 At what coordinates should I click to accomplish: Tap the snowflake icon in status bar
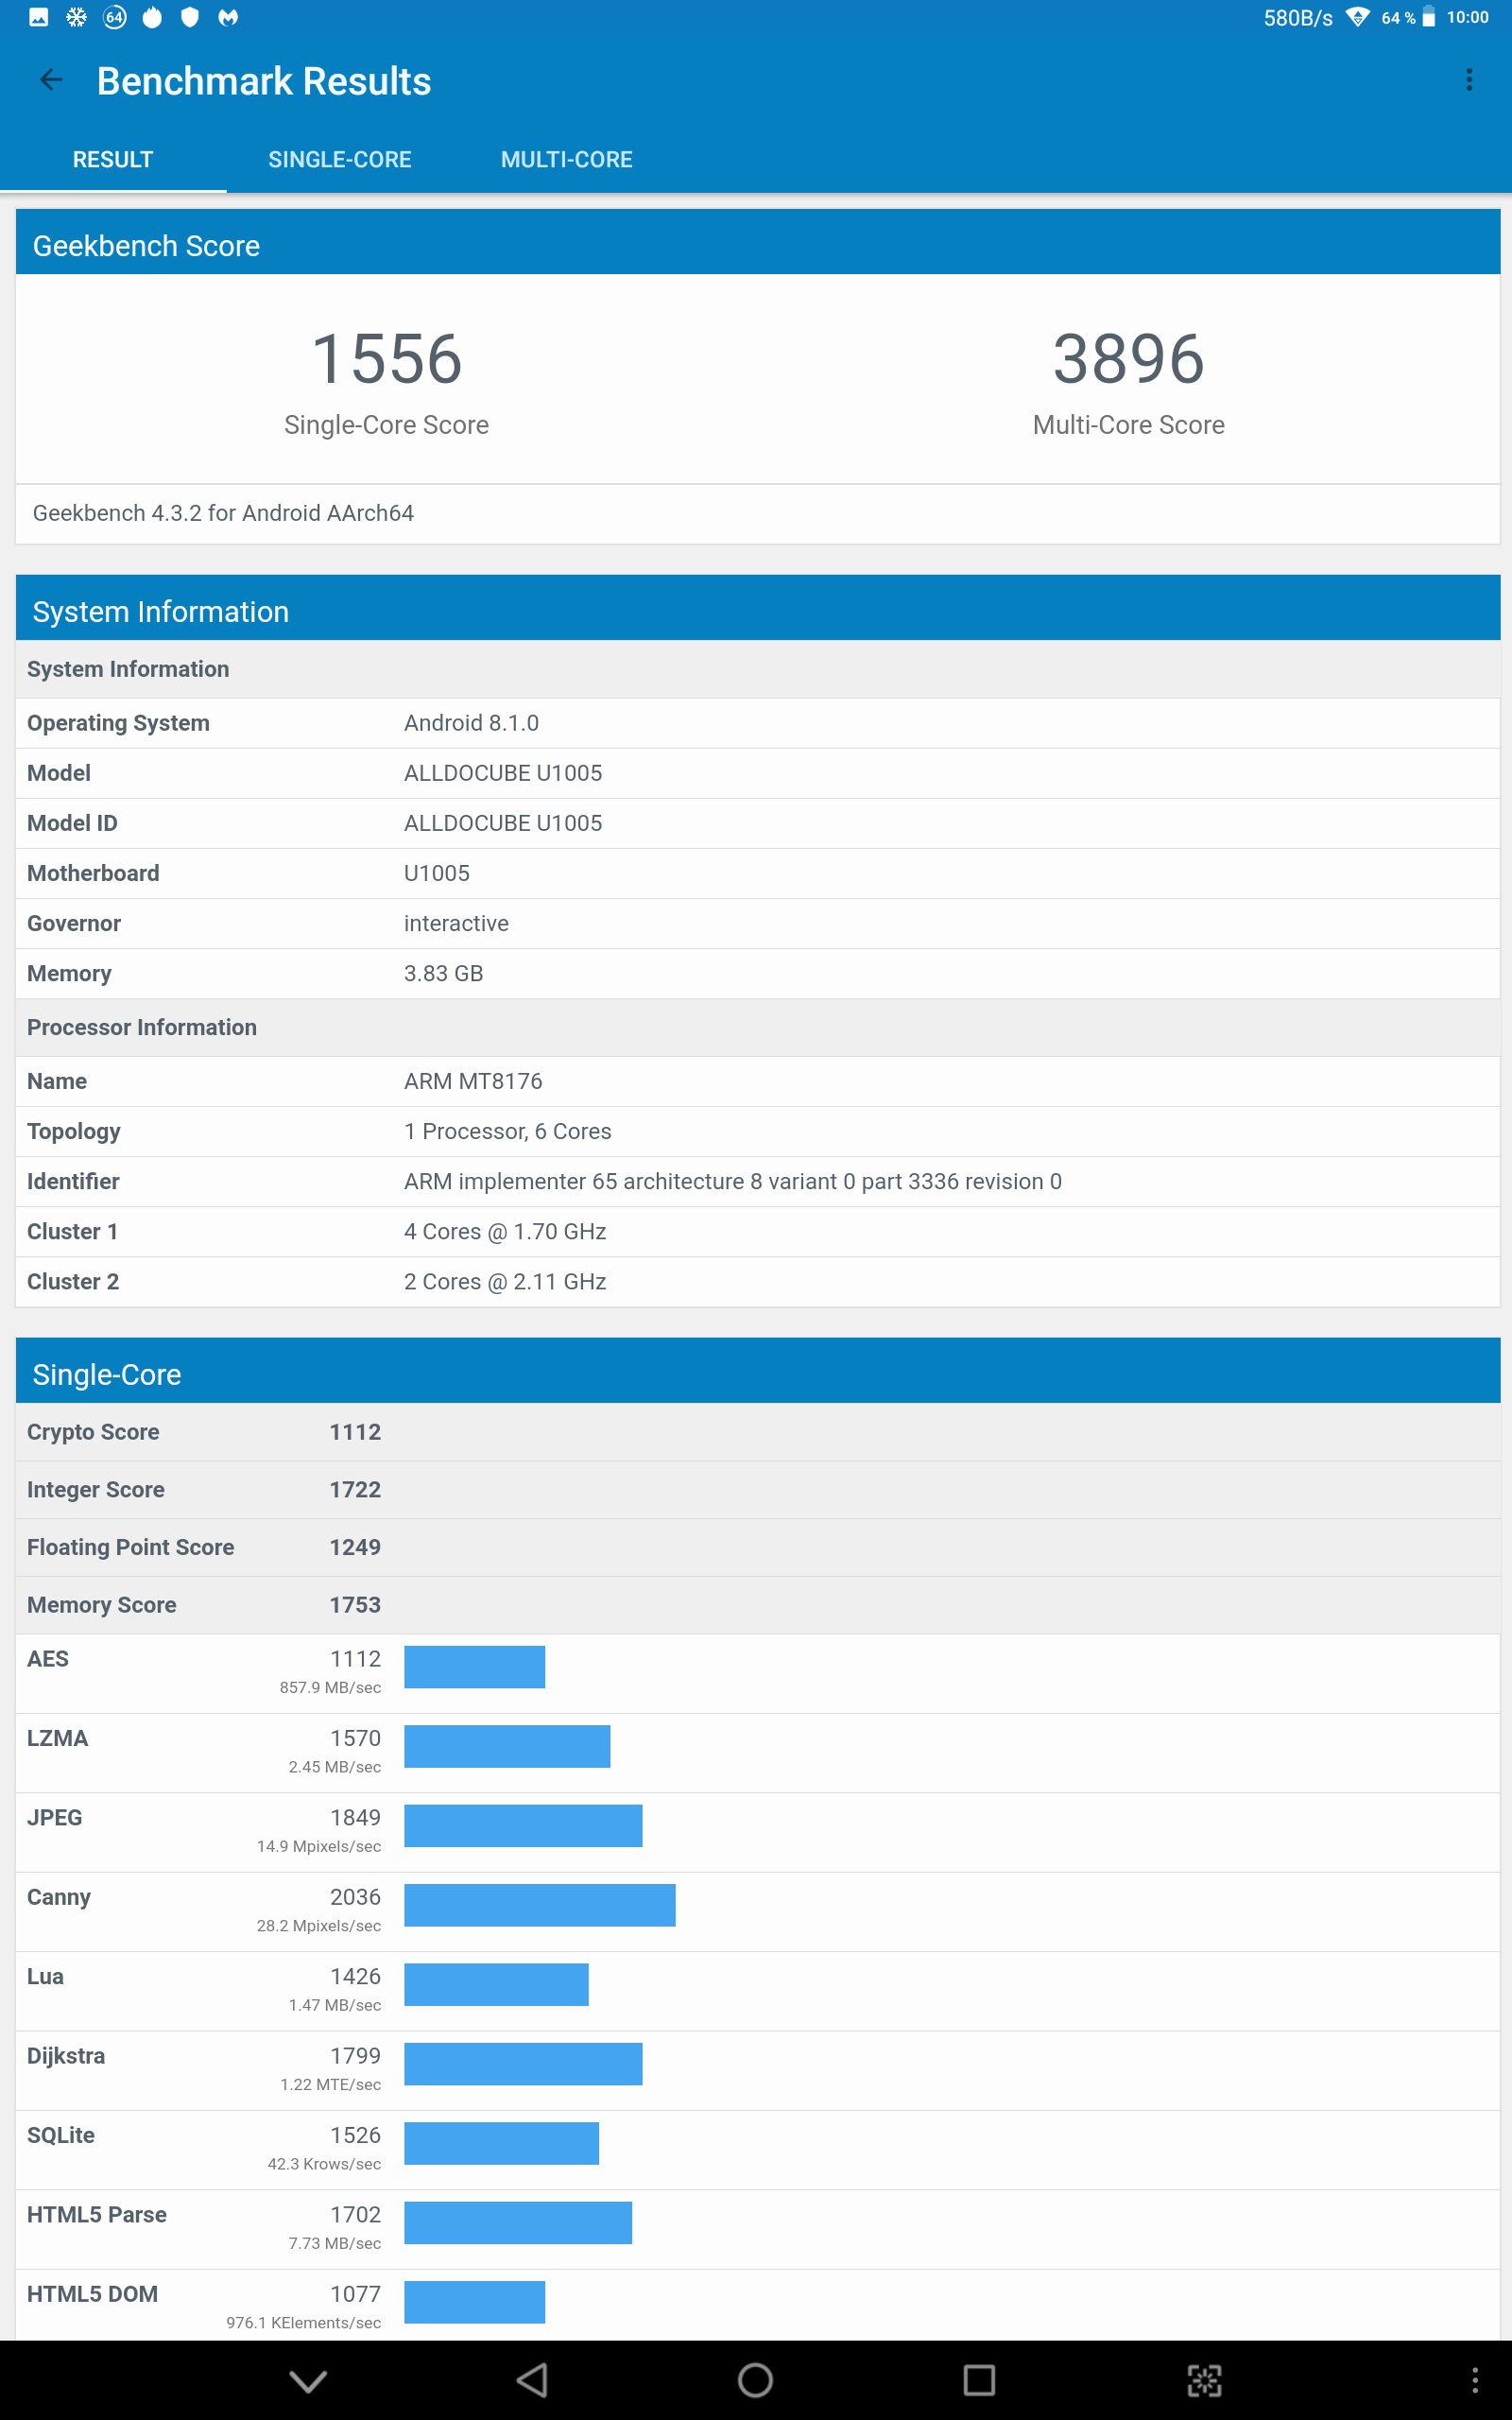point(77,17)
